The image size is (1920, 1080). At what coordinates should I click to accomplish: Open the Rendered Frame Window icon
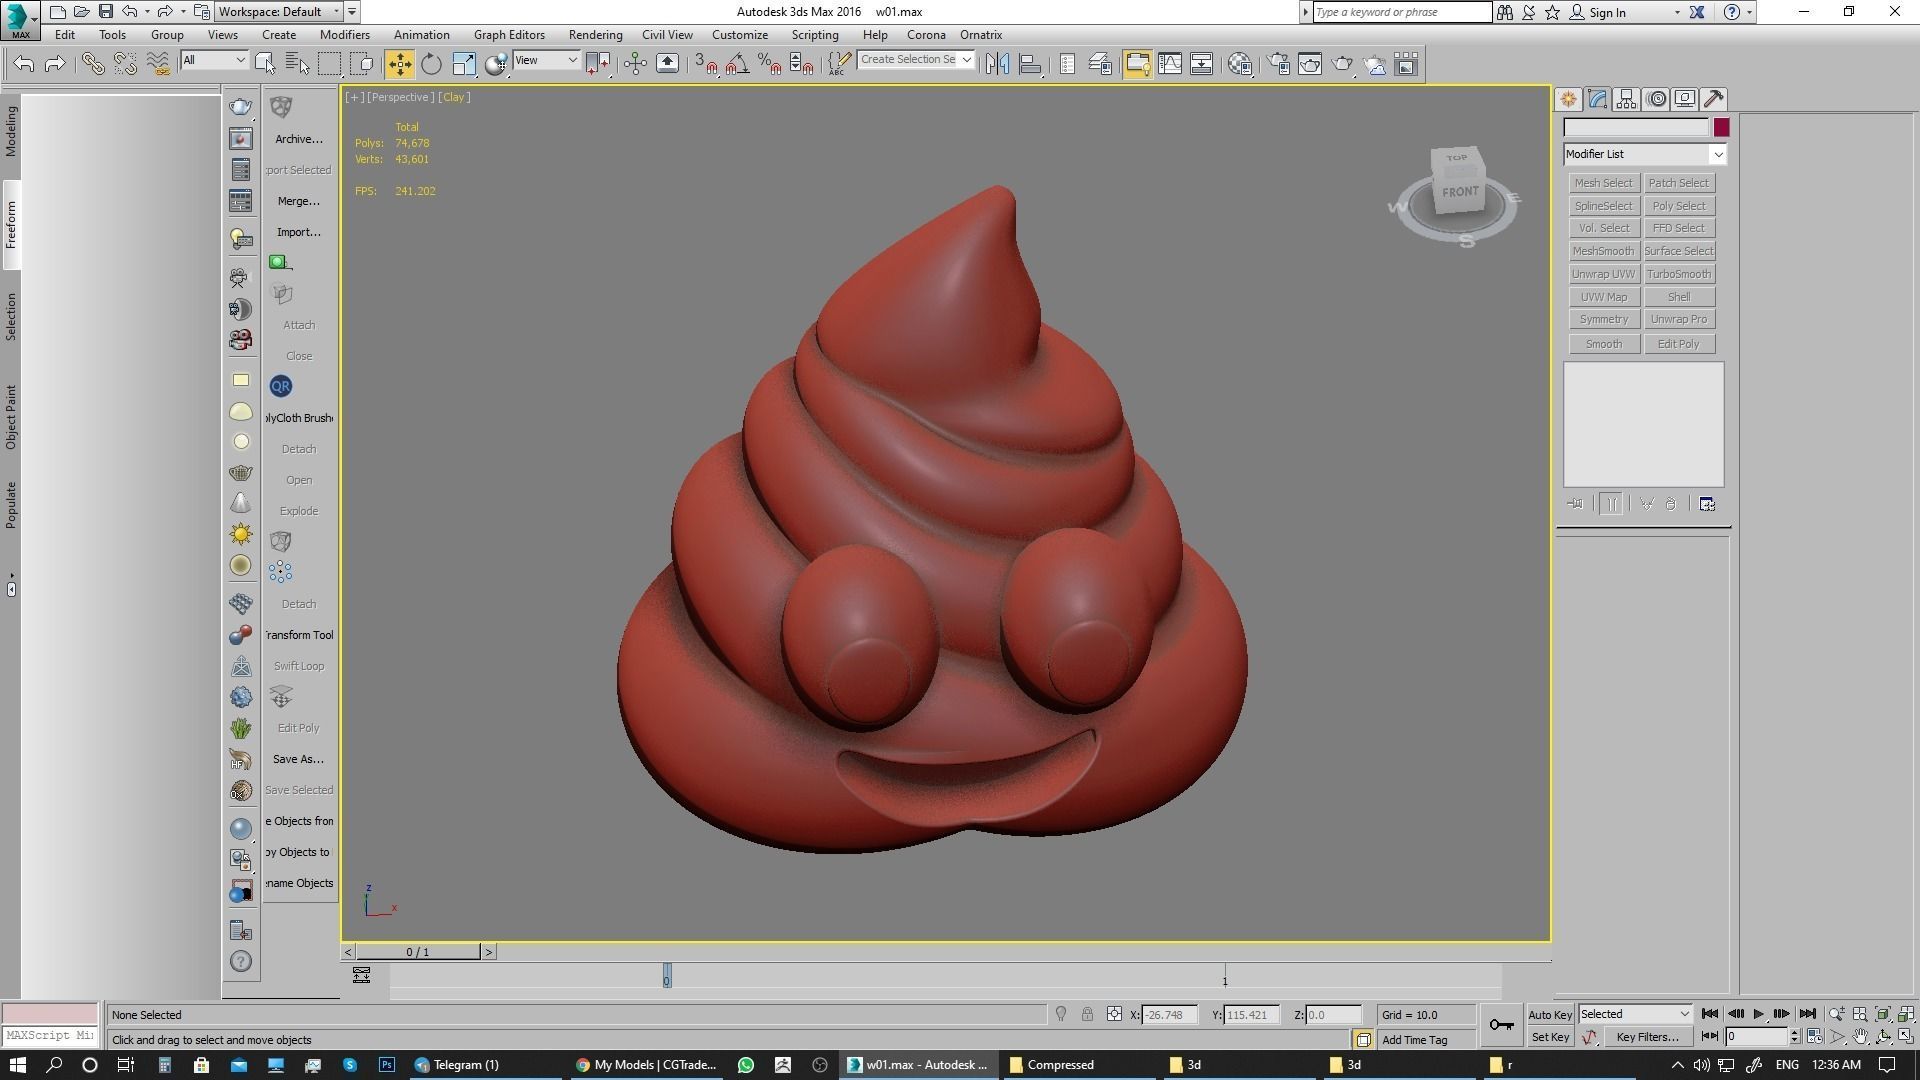click(1310, 65)
